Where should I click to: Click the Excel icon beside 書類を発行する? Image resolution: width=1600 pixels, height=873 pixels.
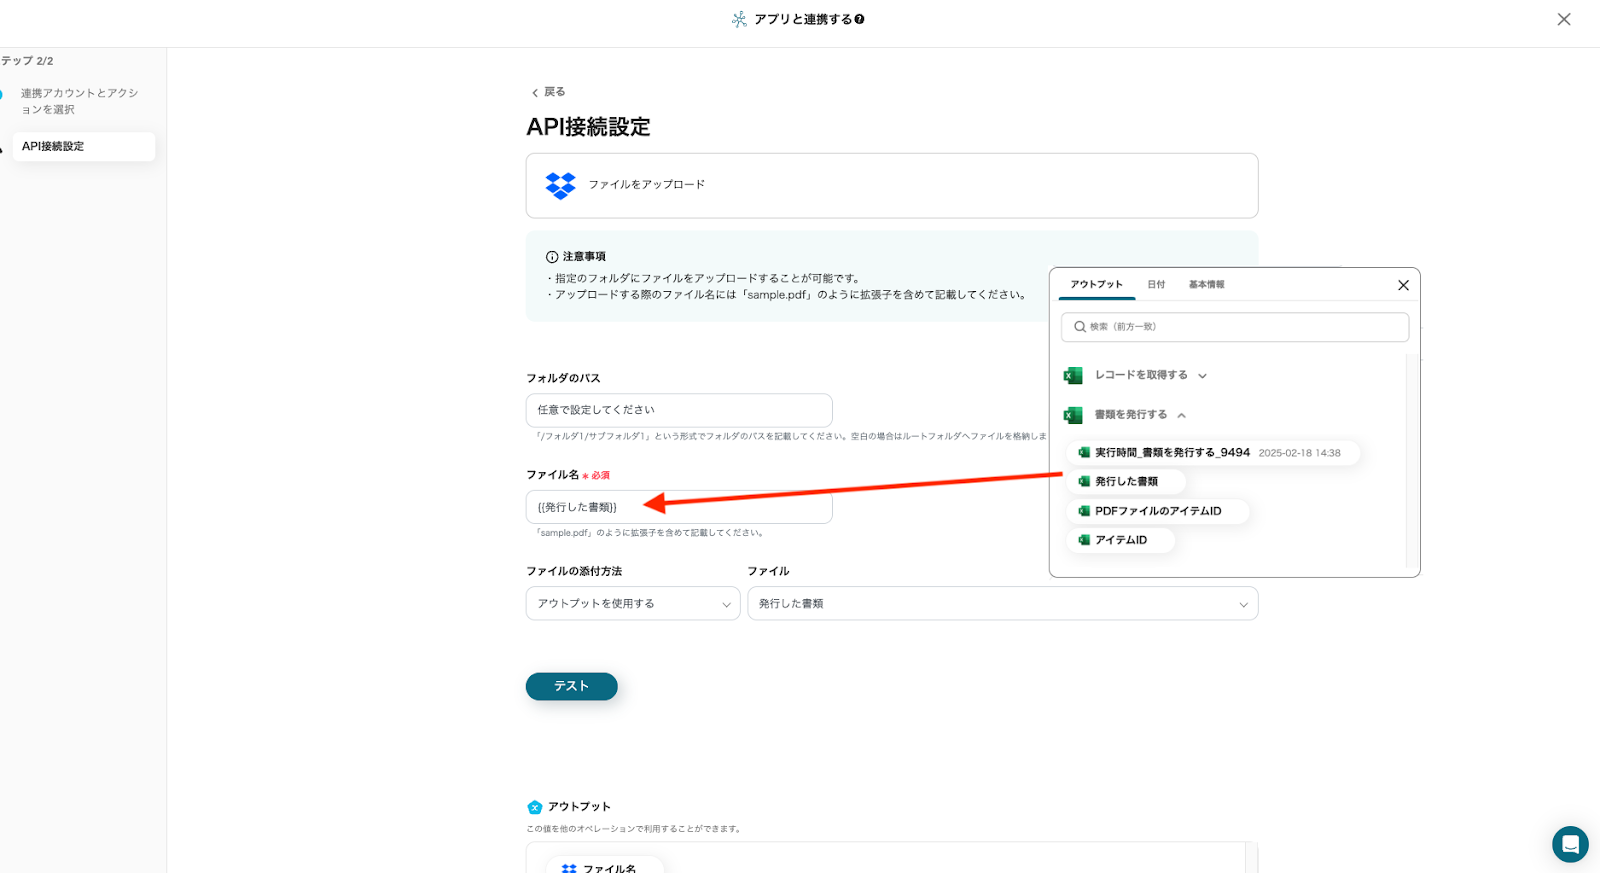point(1073,415)
